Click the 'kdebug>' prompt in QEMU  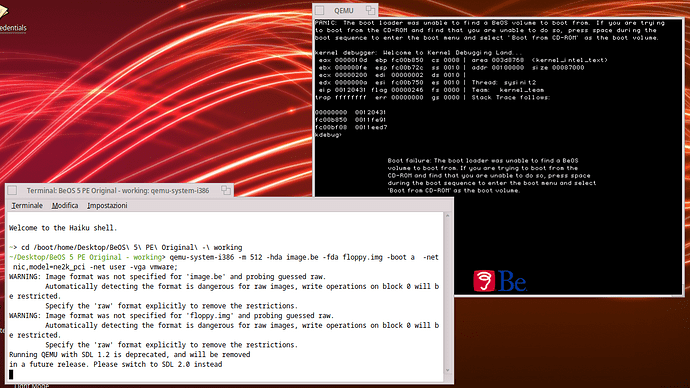click(x=328, y=135)
